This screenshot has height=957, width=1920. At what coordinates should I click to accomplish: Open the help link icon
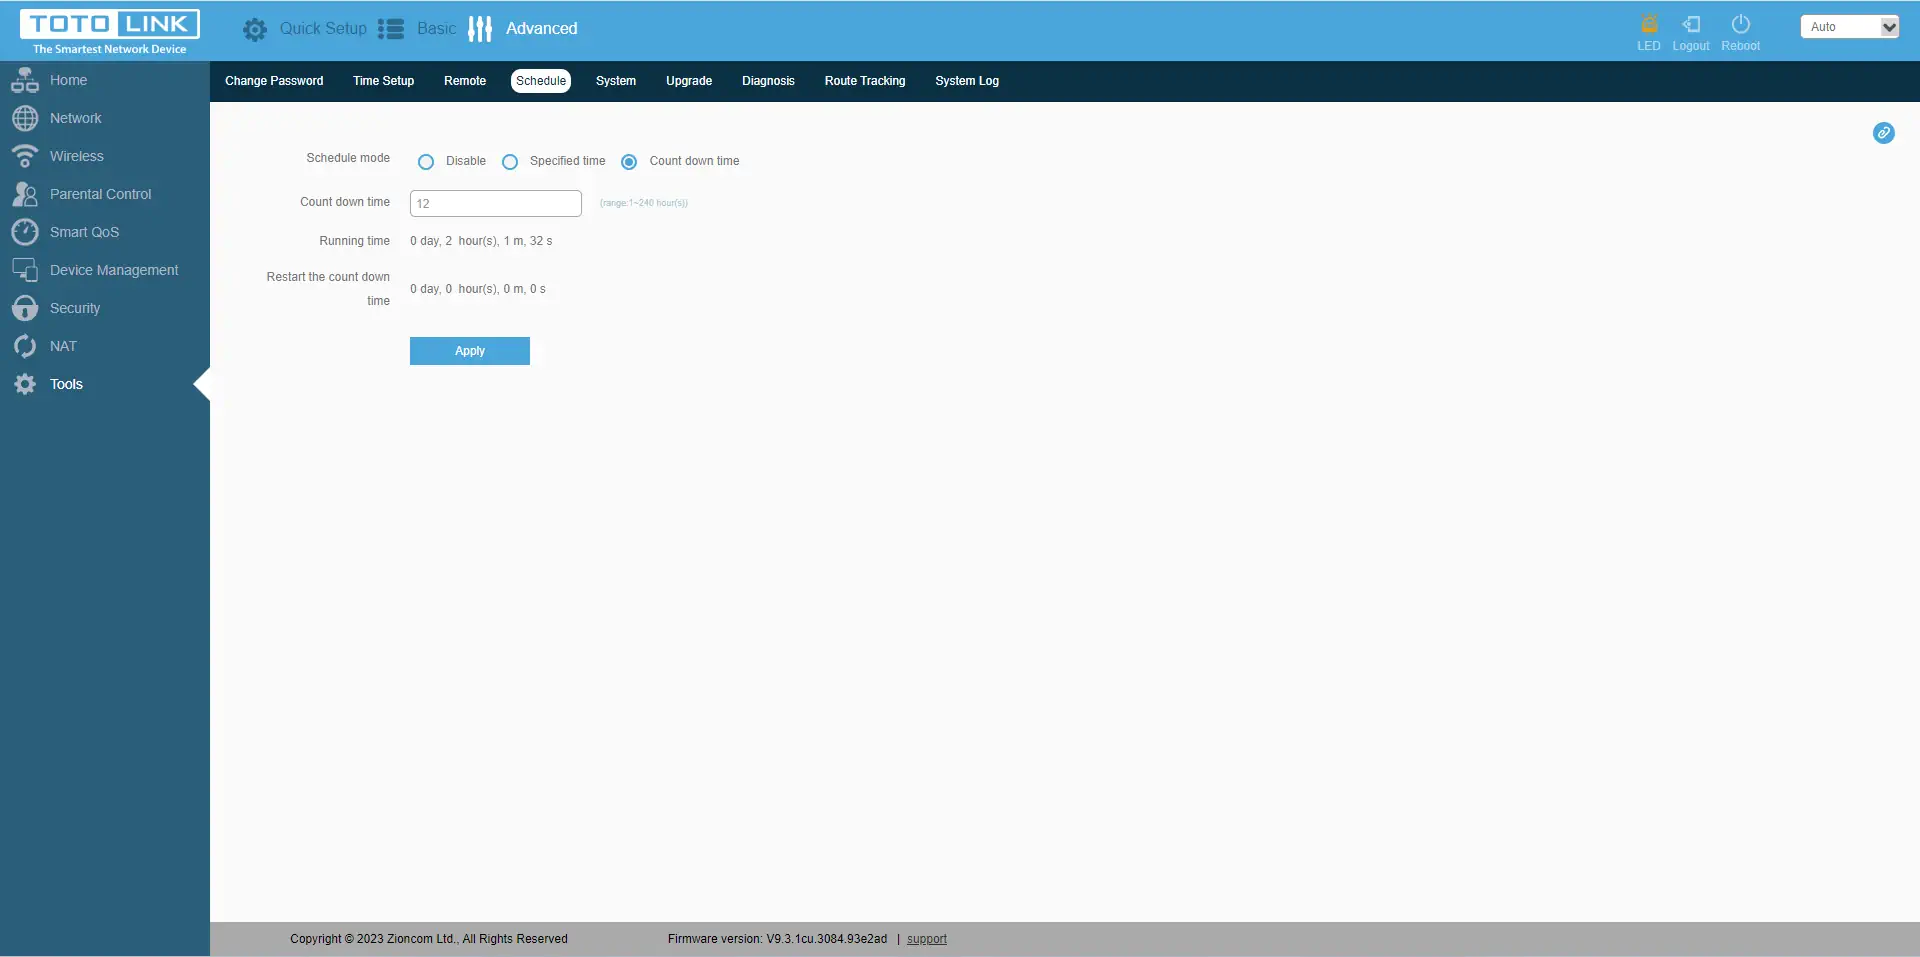(x=1883, y=133)
